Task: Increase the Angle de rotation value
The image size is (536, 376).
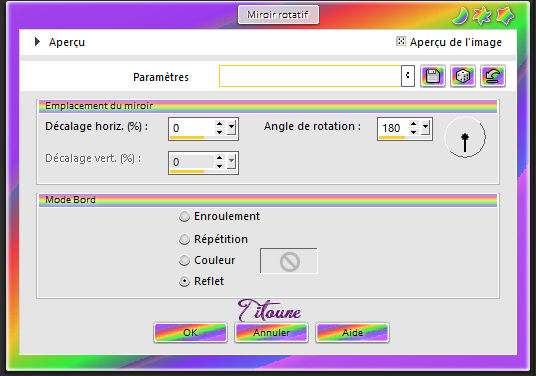Action: (413, 124)
